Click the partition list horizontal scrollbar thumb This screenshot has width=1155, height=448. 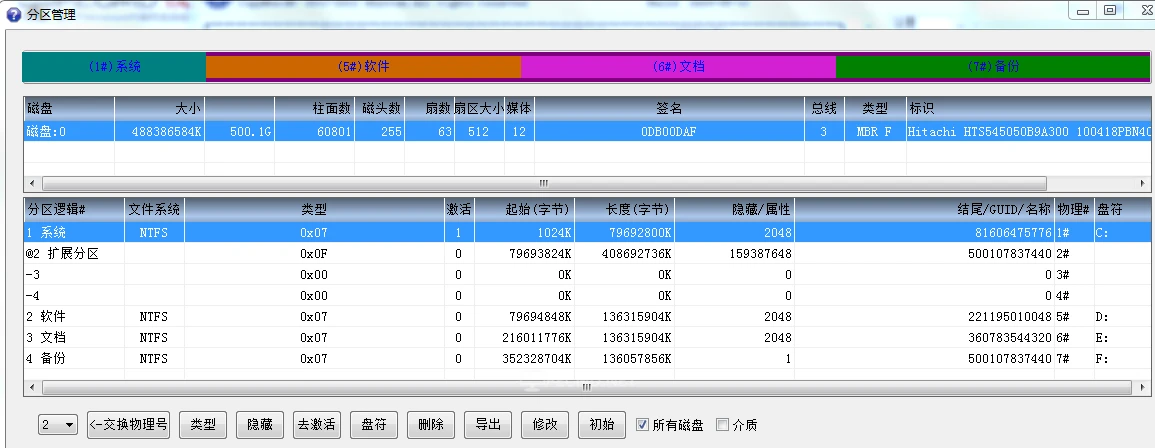(x=586, y=387)
